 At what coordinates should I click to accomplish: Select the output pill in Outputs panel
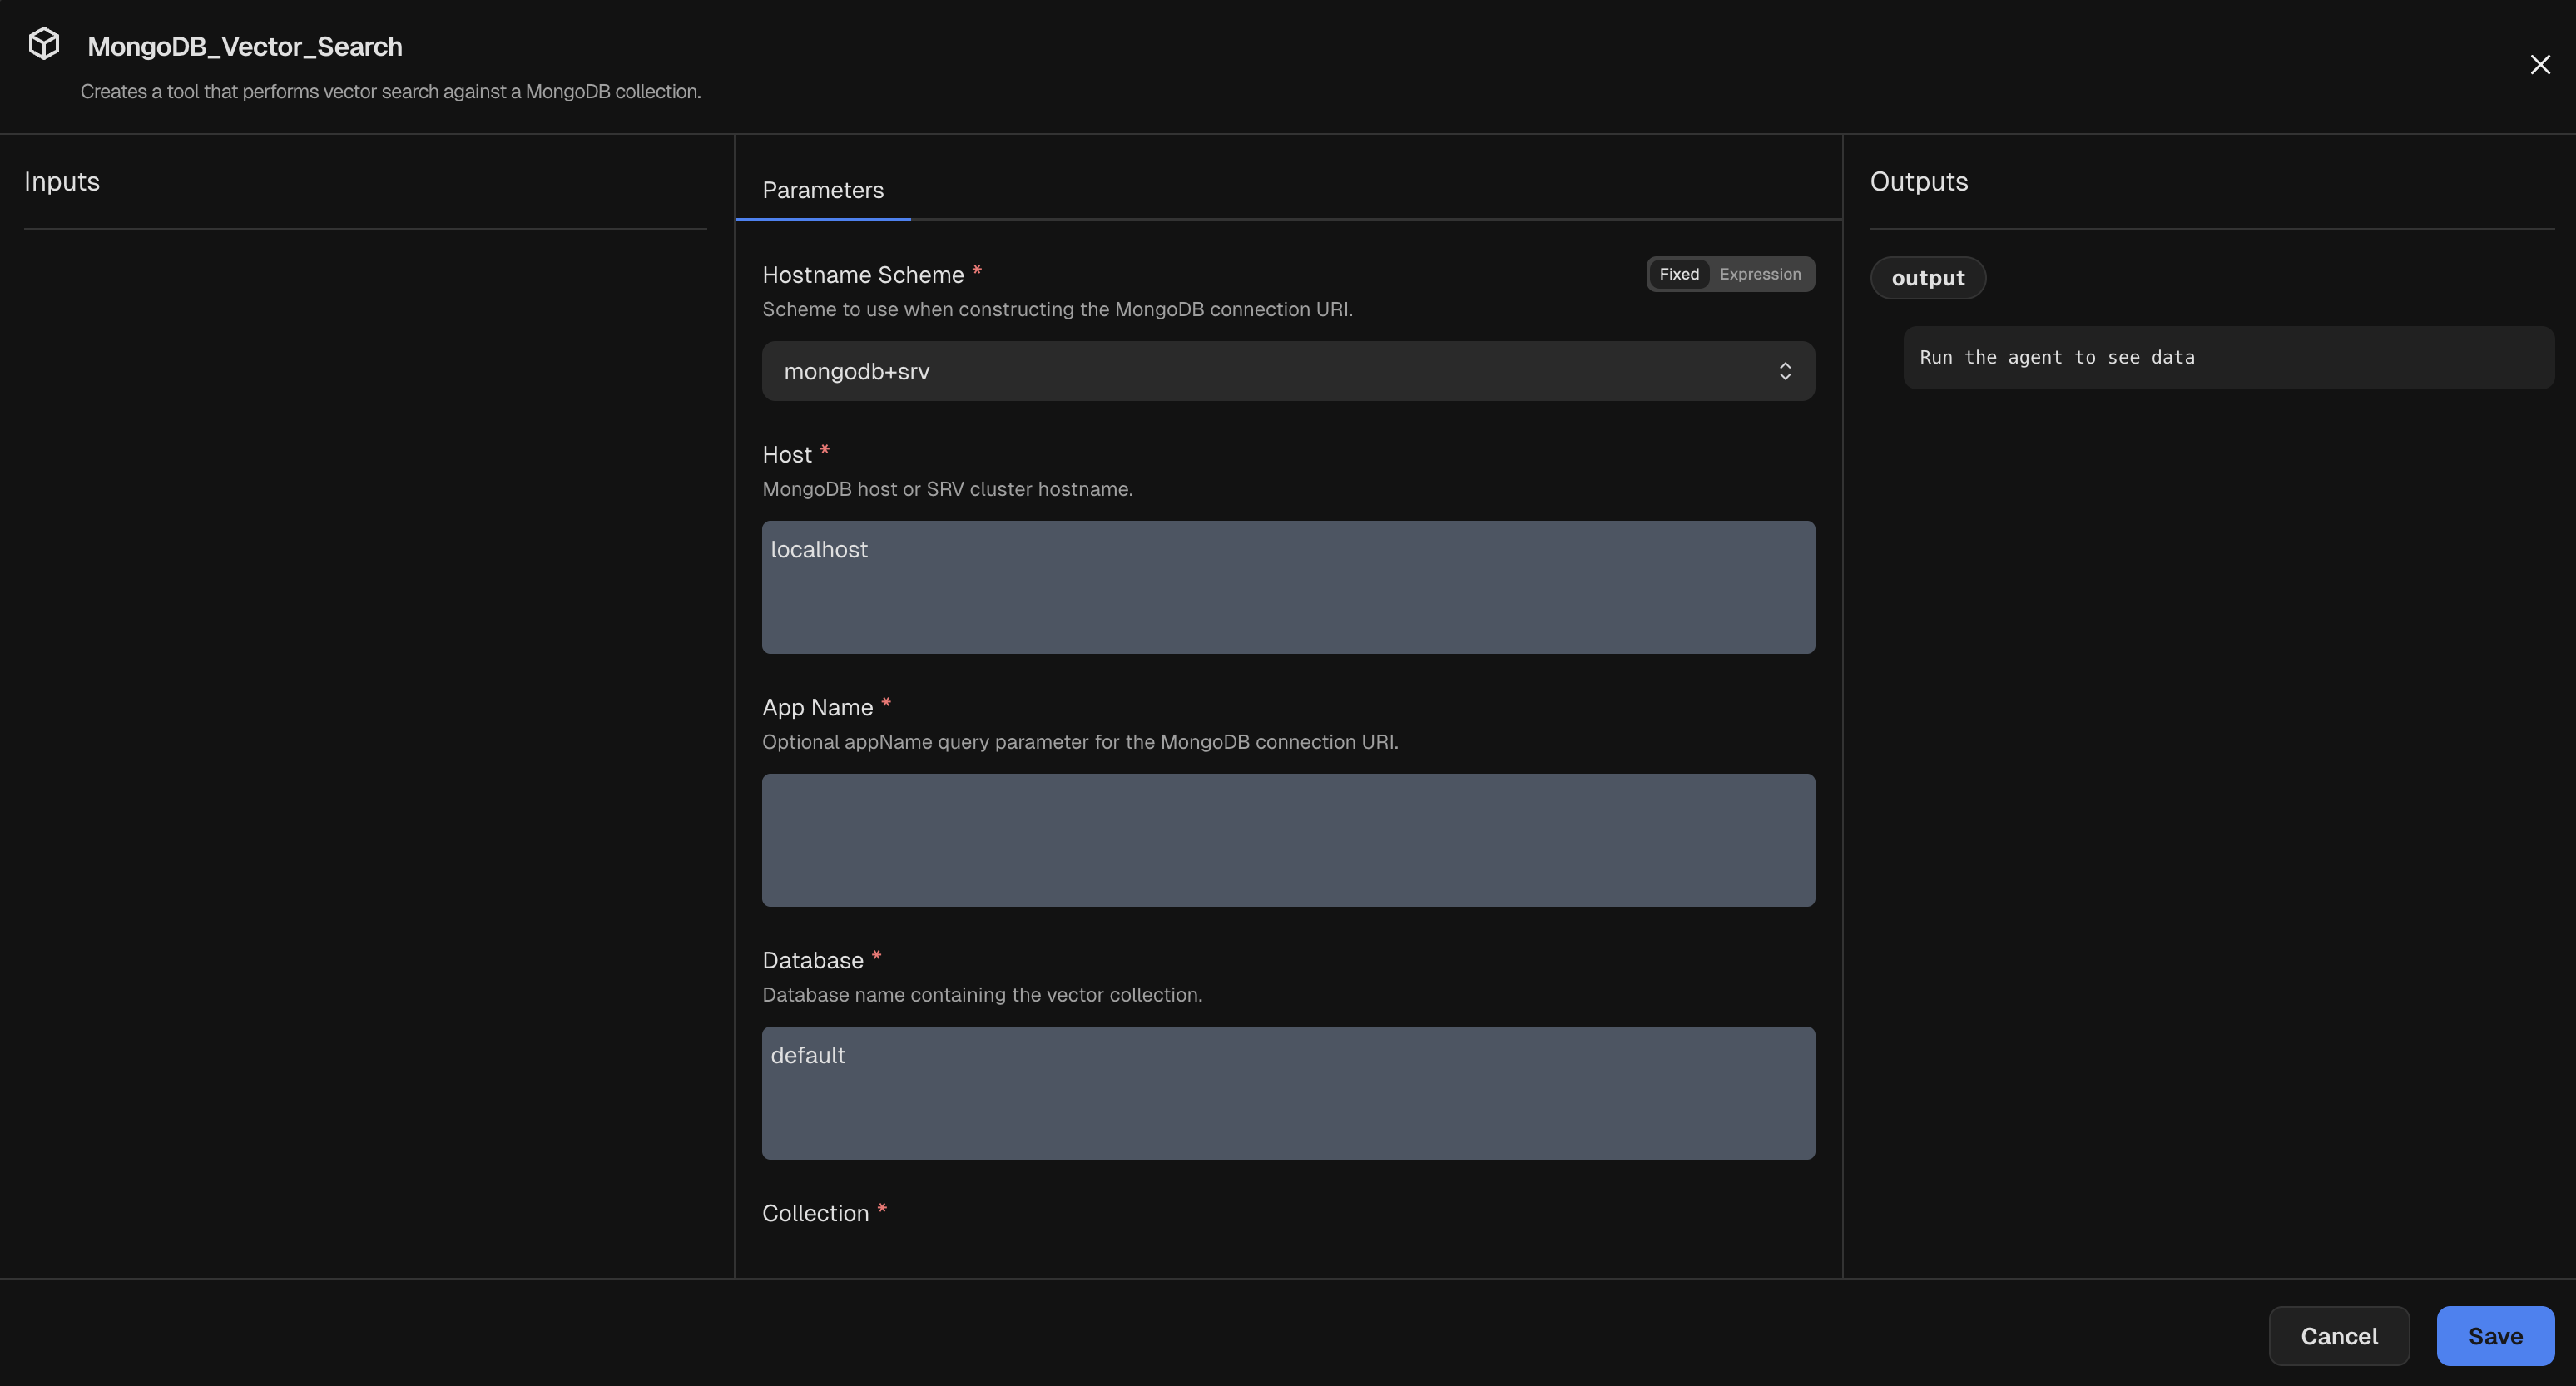[x=1928, y=278]
